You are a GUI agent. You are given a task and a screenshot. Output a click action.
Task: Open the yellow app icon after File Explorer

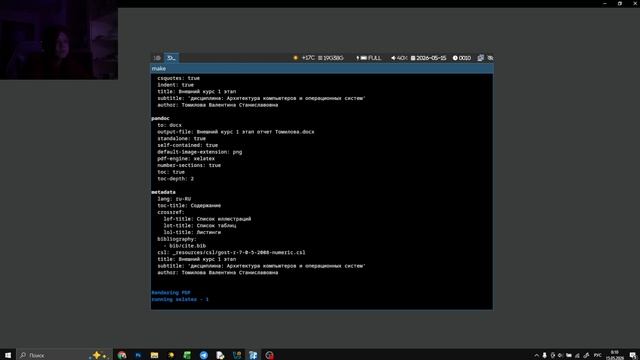171,355
